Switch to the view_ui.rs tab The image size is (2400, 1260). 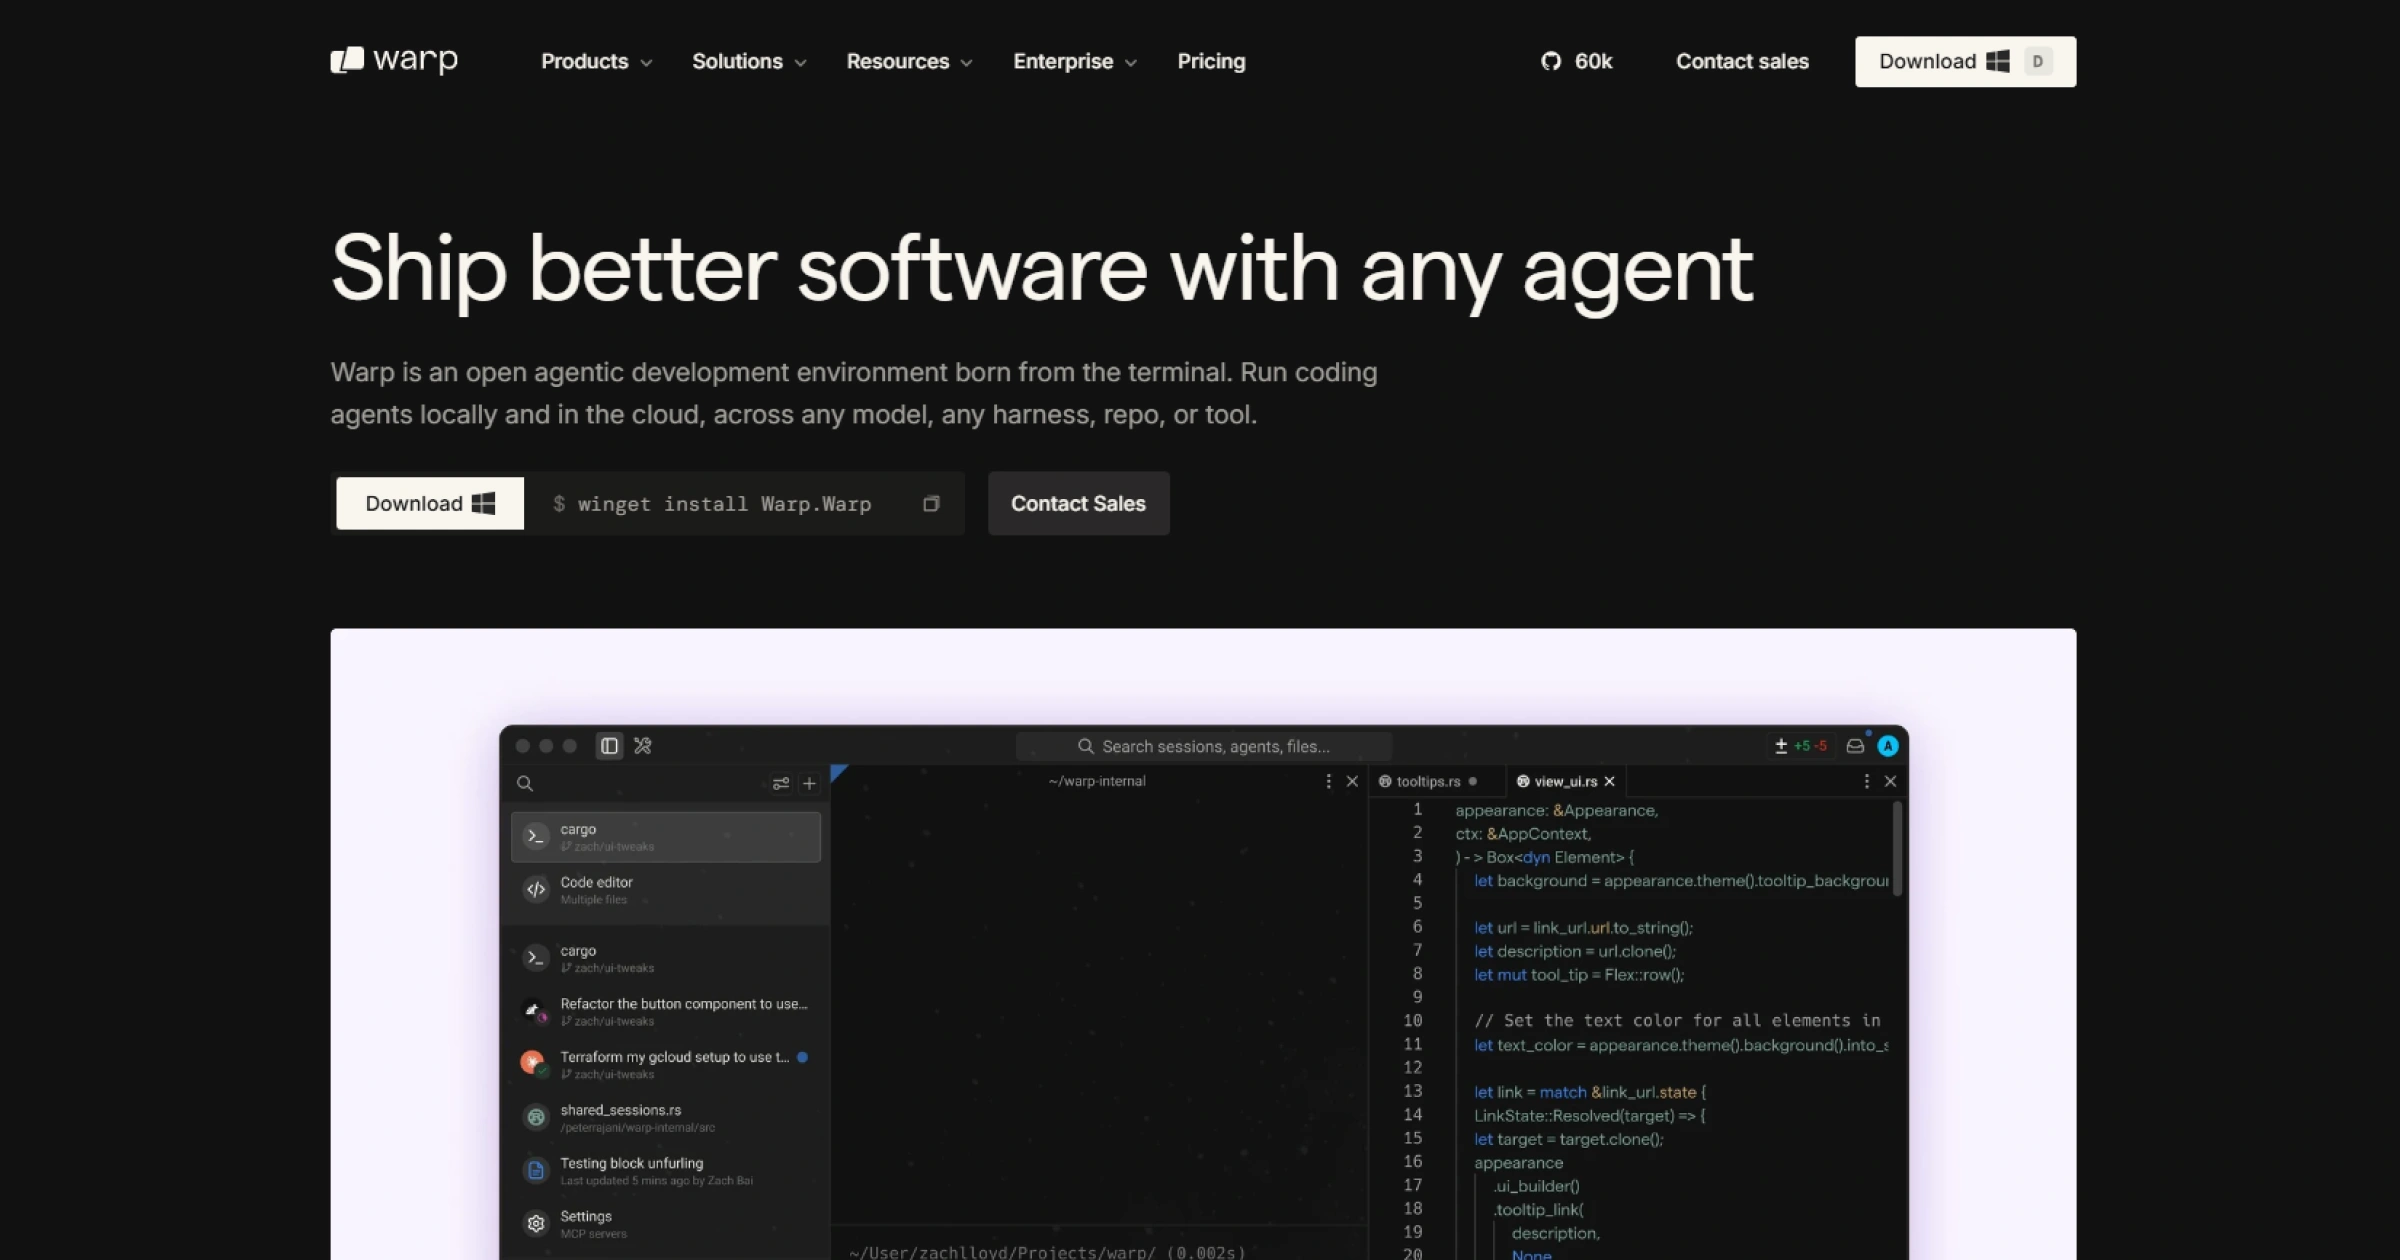pyautogui.click(x=1565, y=781)
